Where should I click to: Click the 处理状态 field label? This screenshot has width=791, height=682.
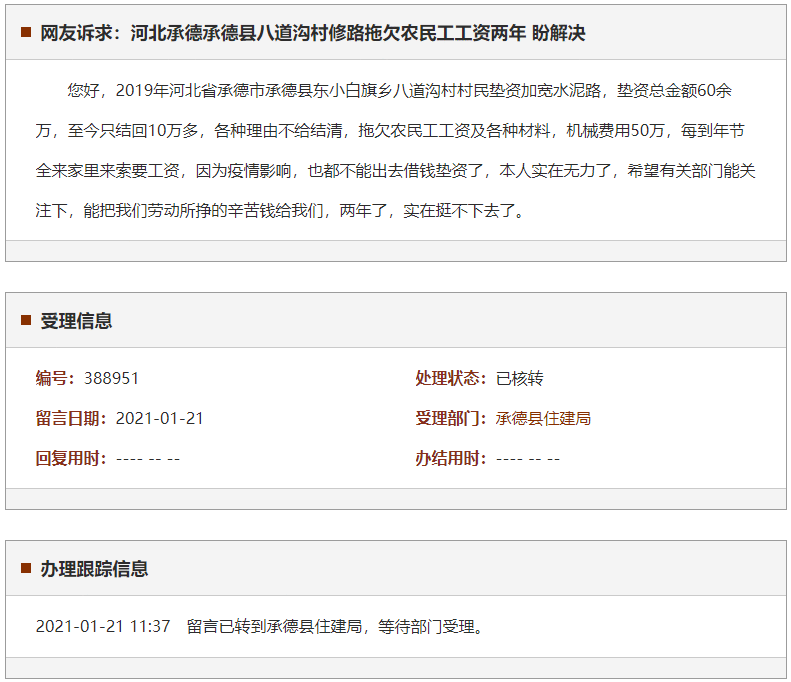(452, 378)
